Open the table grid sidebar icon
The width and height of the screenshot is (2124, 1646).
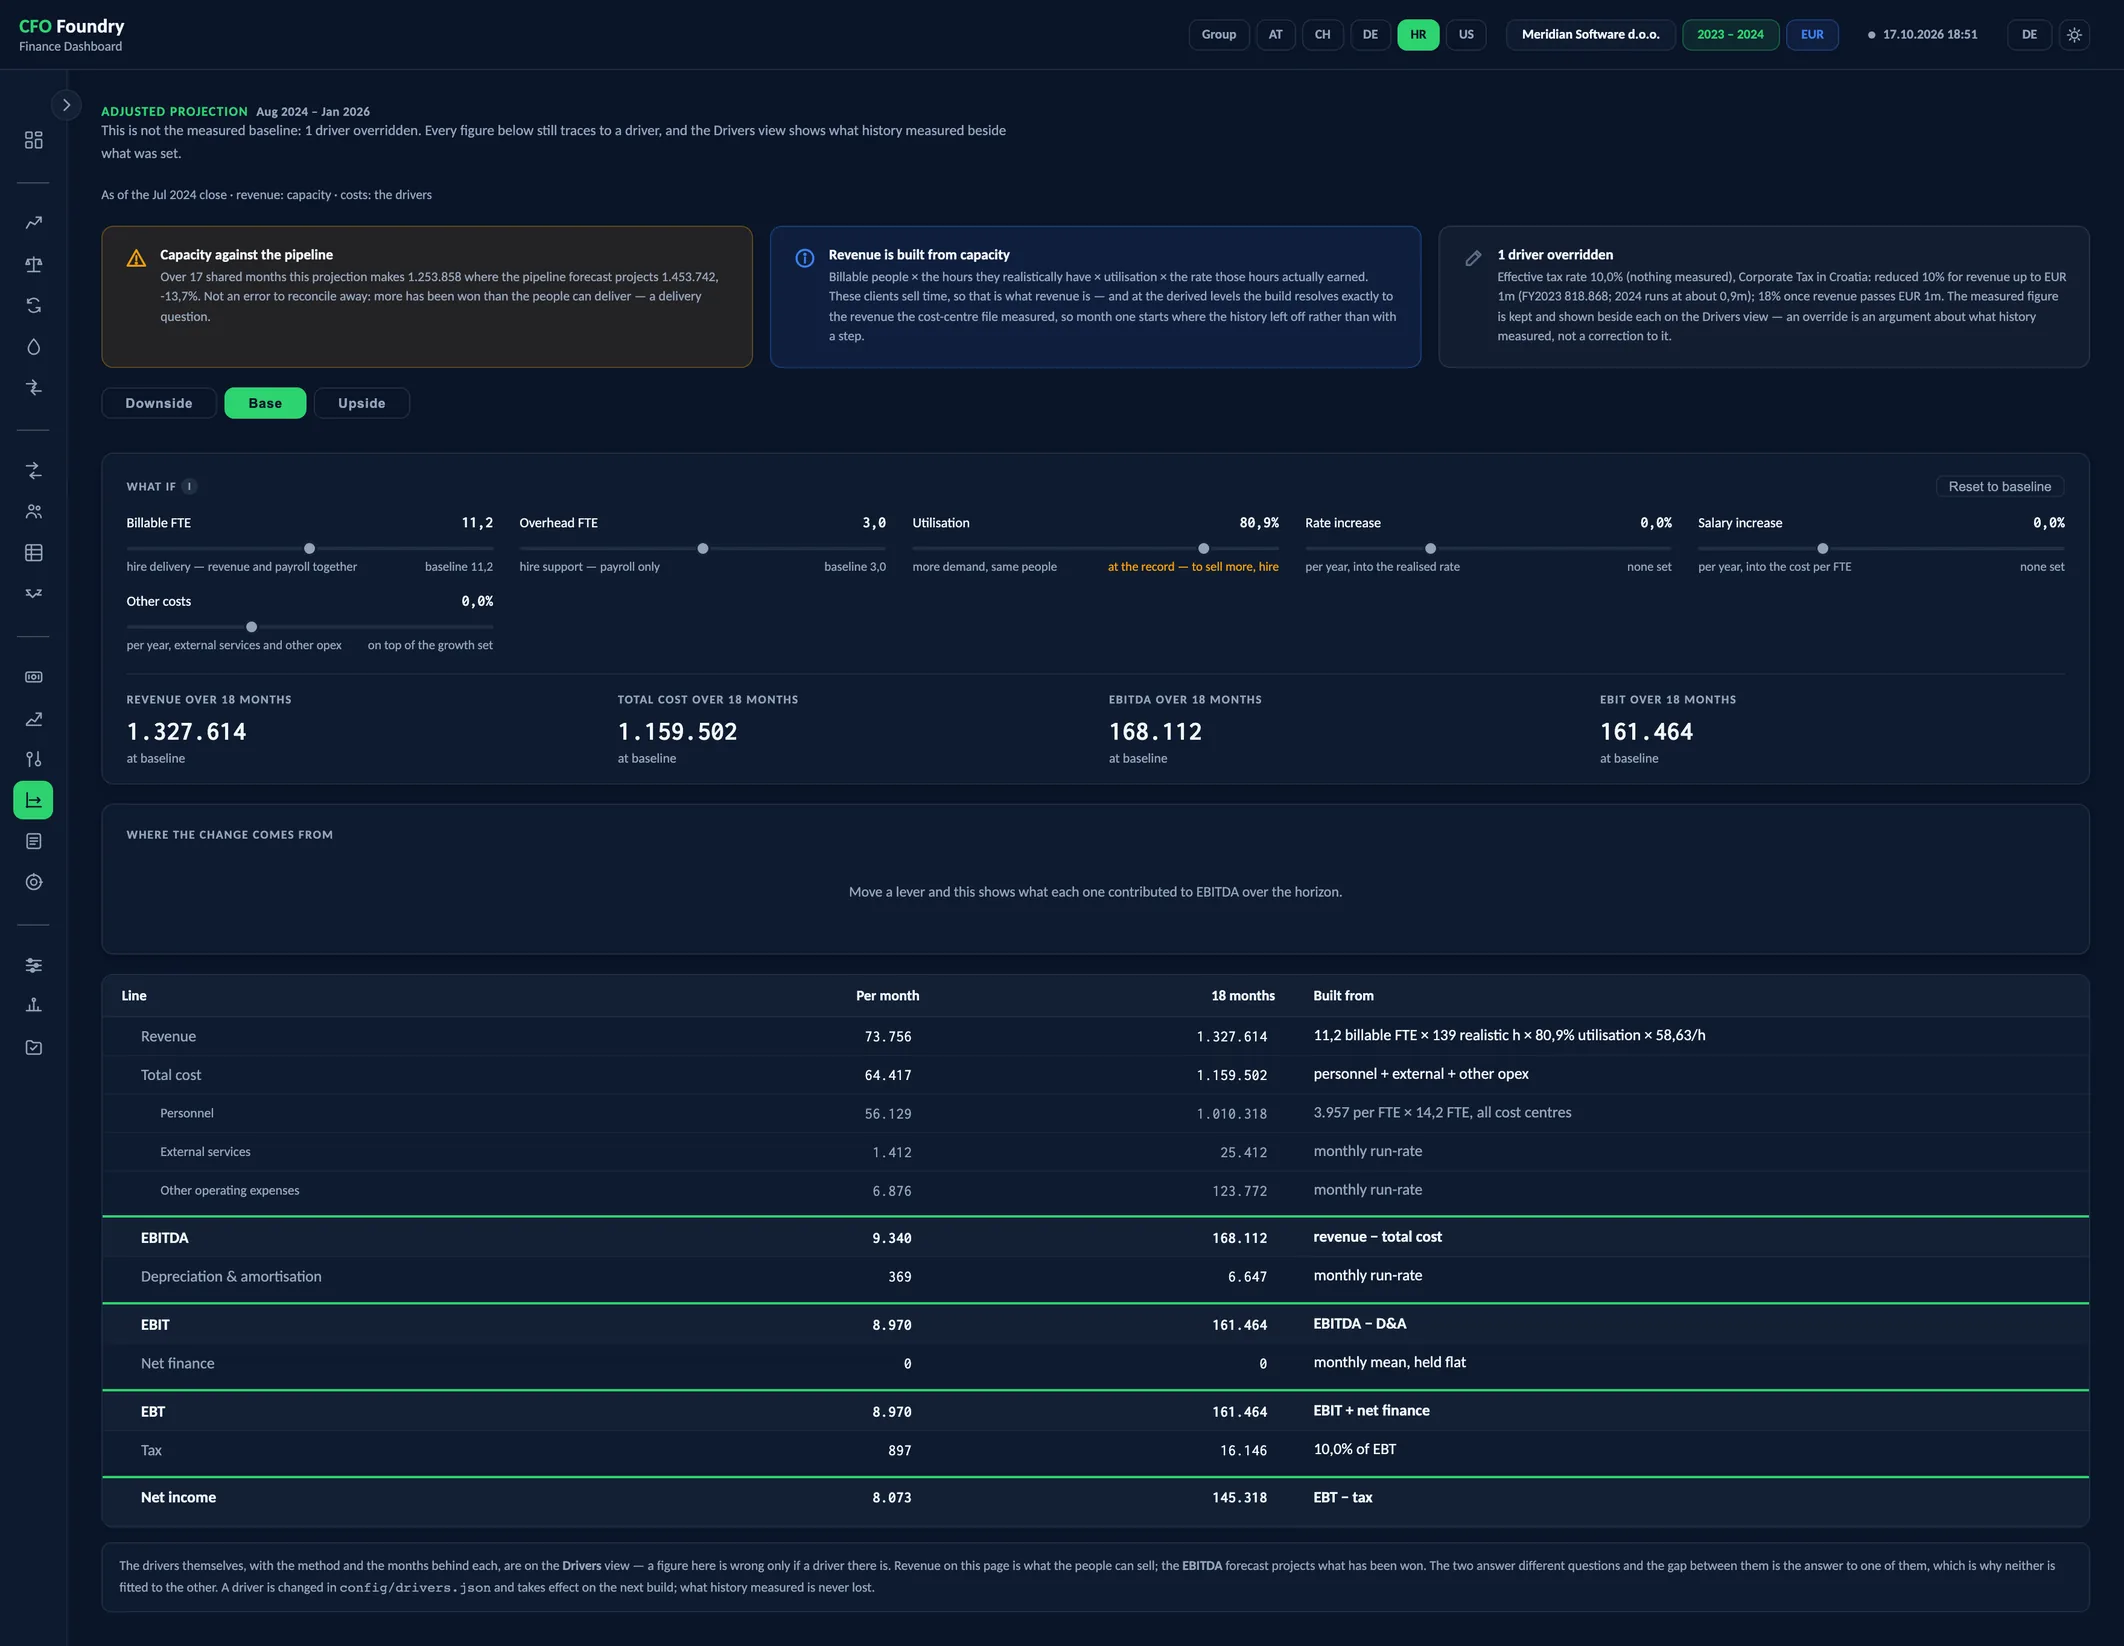[x=33, y=553]
